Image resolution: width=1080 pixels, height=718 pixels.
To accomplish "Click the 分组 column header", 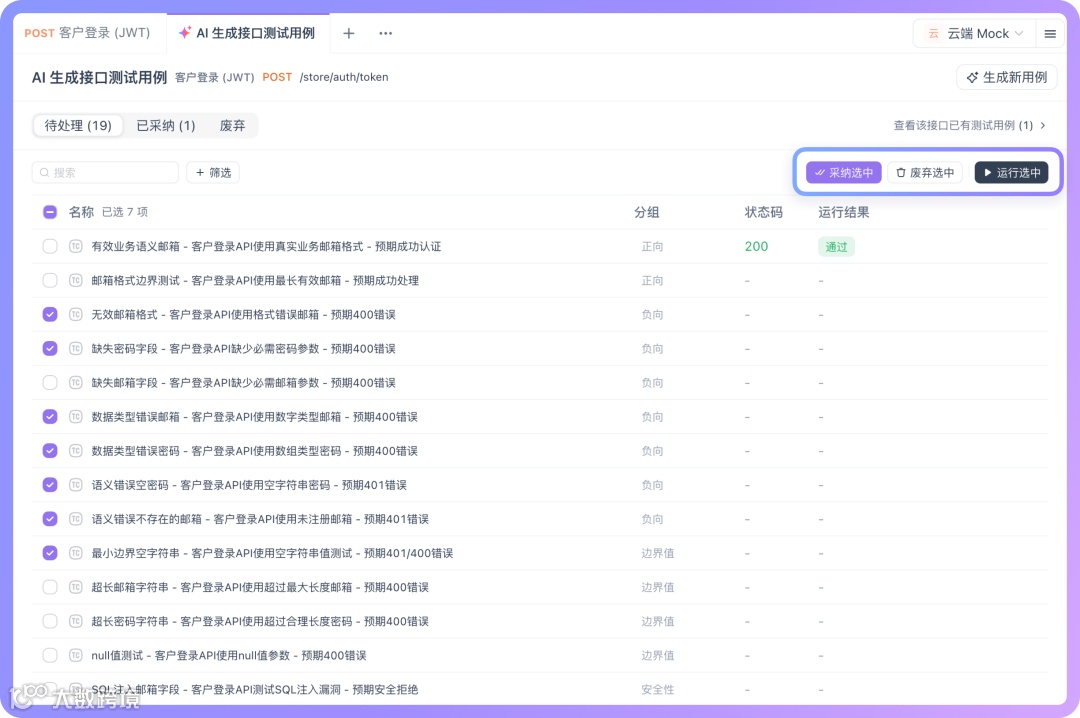I will (x=647, y=212).
